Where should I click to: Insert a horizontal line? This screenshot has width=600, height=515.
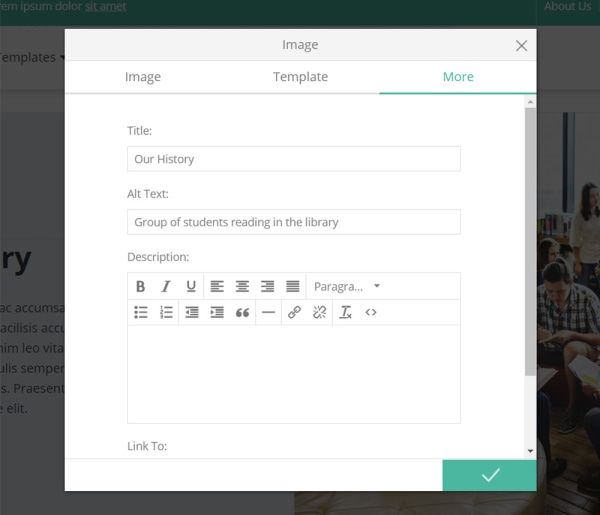[268, 312]
